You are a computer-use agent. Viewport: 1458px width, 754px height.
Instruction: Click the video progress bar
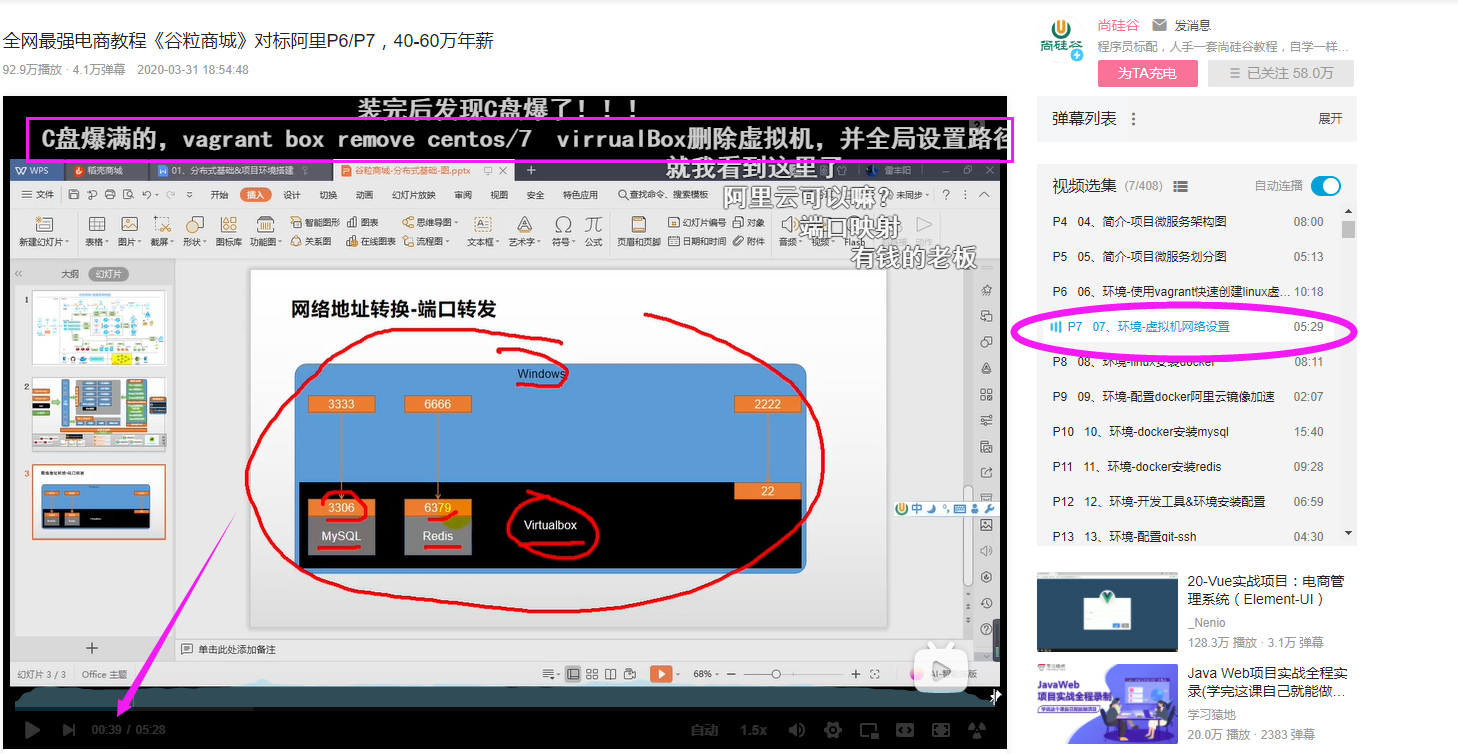[x=503, y=707]
